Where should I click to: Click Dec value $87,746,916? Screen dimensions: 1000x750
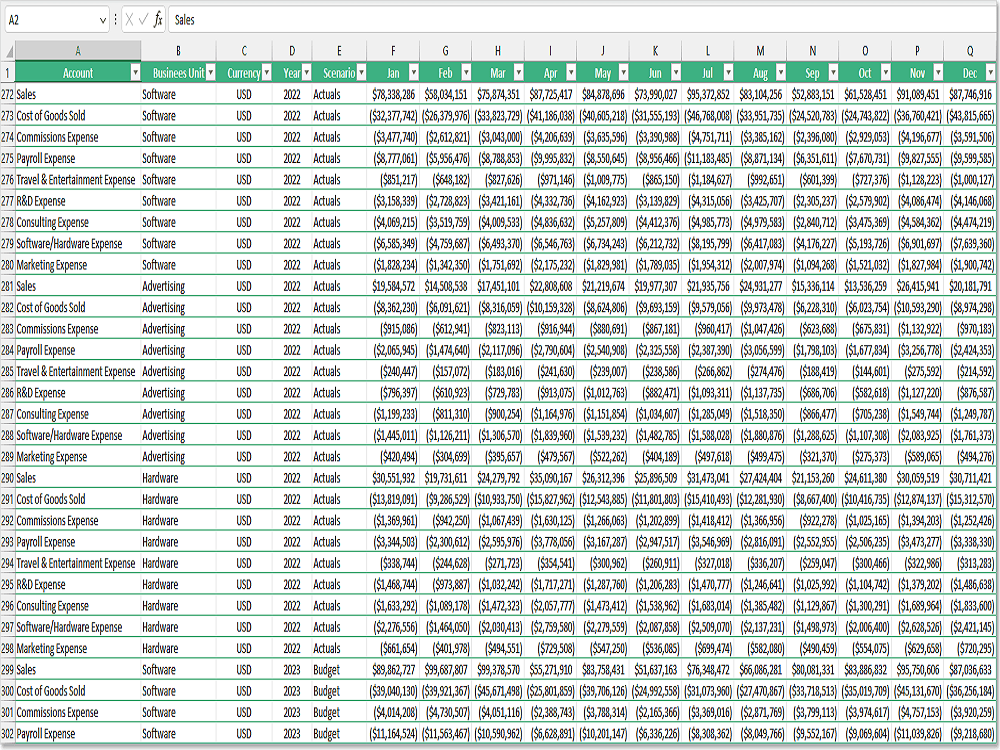click(971, 94)
